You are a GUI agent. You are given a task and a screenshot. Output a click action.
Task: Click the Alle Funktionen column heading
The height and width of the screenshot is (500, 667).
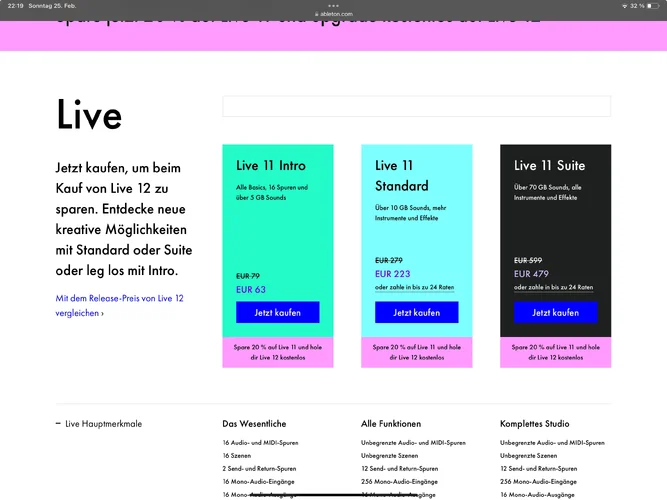point(391,424)
